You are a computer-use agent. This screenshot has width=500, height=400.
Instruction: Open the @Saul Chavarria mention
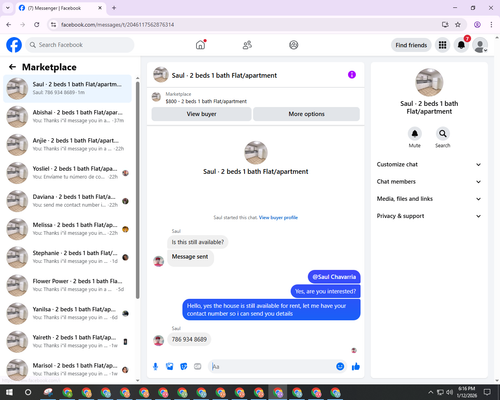334,277
